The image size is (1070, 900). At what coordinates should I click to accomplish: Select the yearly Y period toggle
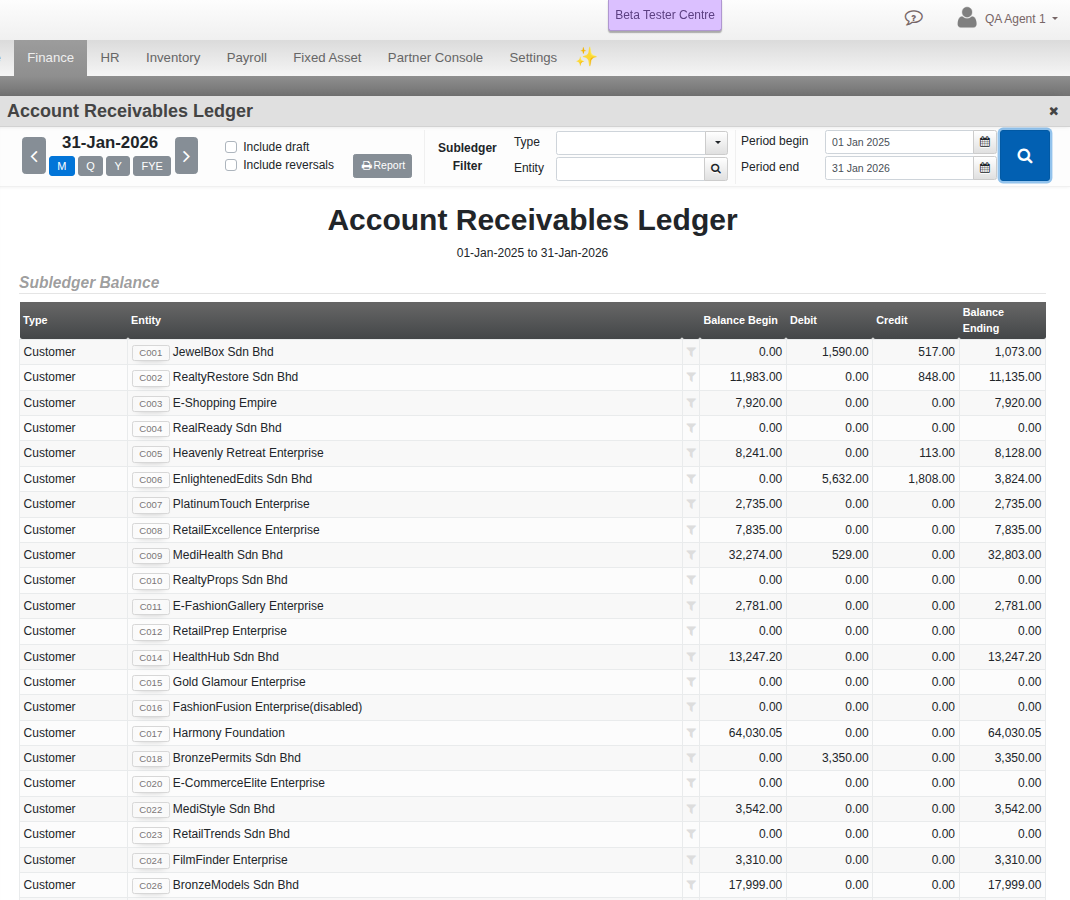[118, 166]
